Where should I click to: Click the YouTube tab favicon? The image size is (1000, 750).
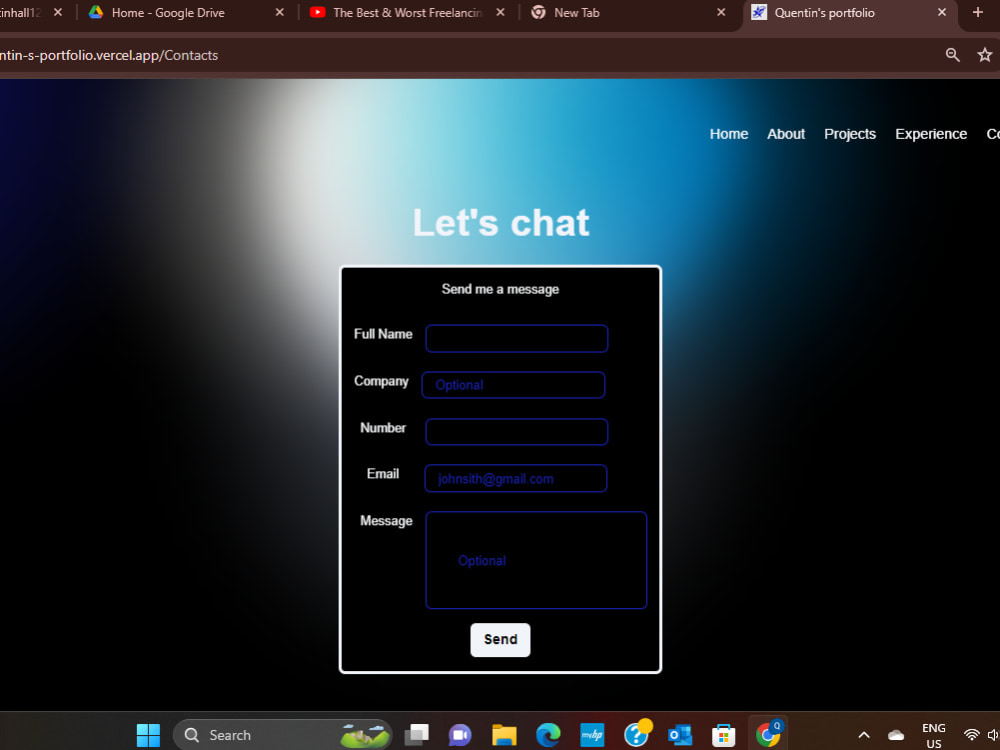click(x=318, y=12)
